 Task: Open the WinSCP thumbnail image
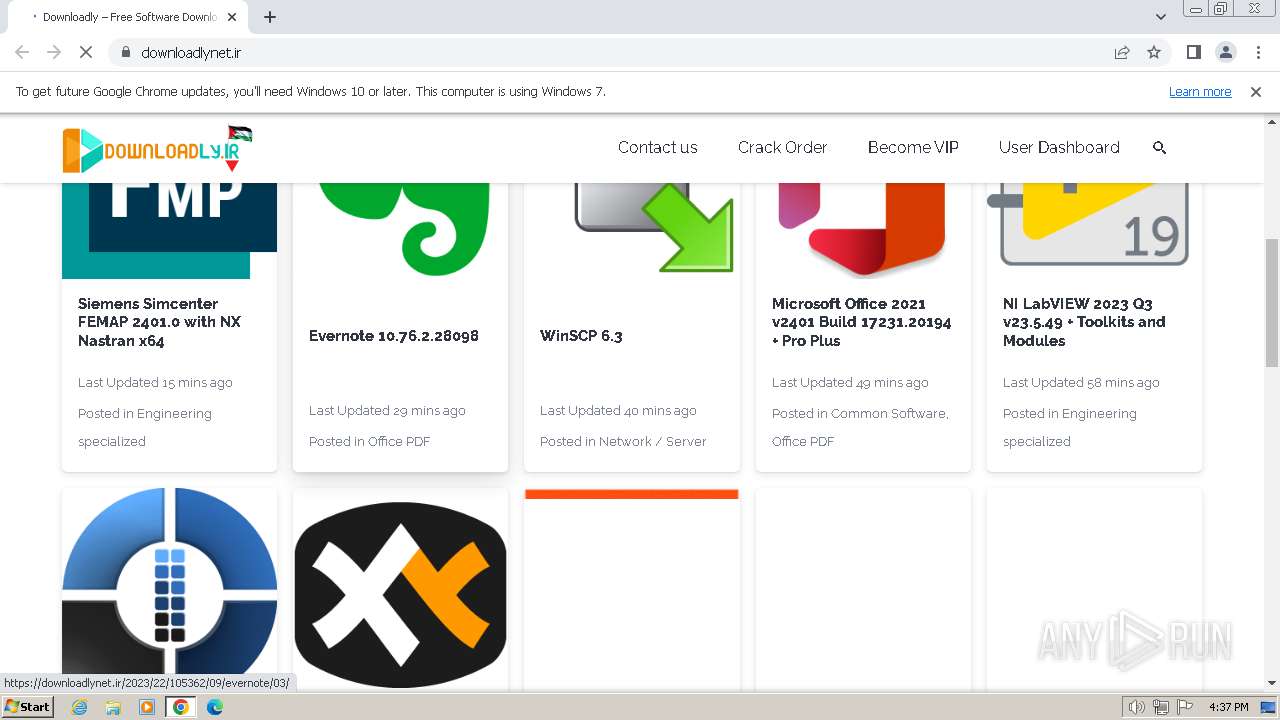(632, 230)
